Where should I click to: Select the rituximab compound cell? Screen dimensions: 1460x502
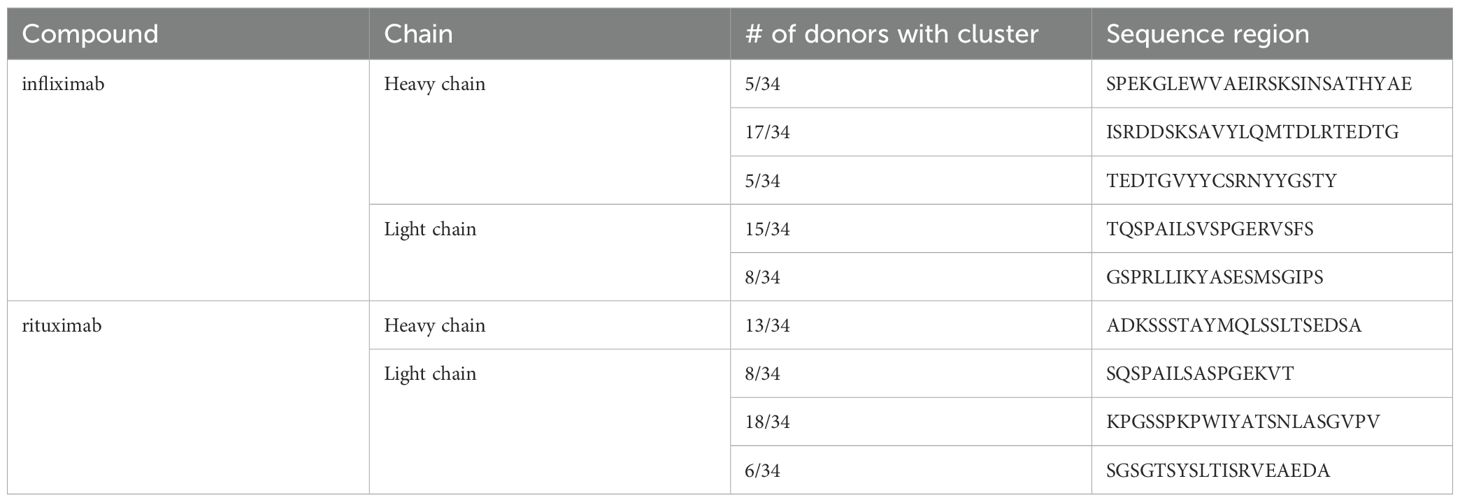(60, 325)
